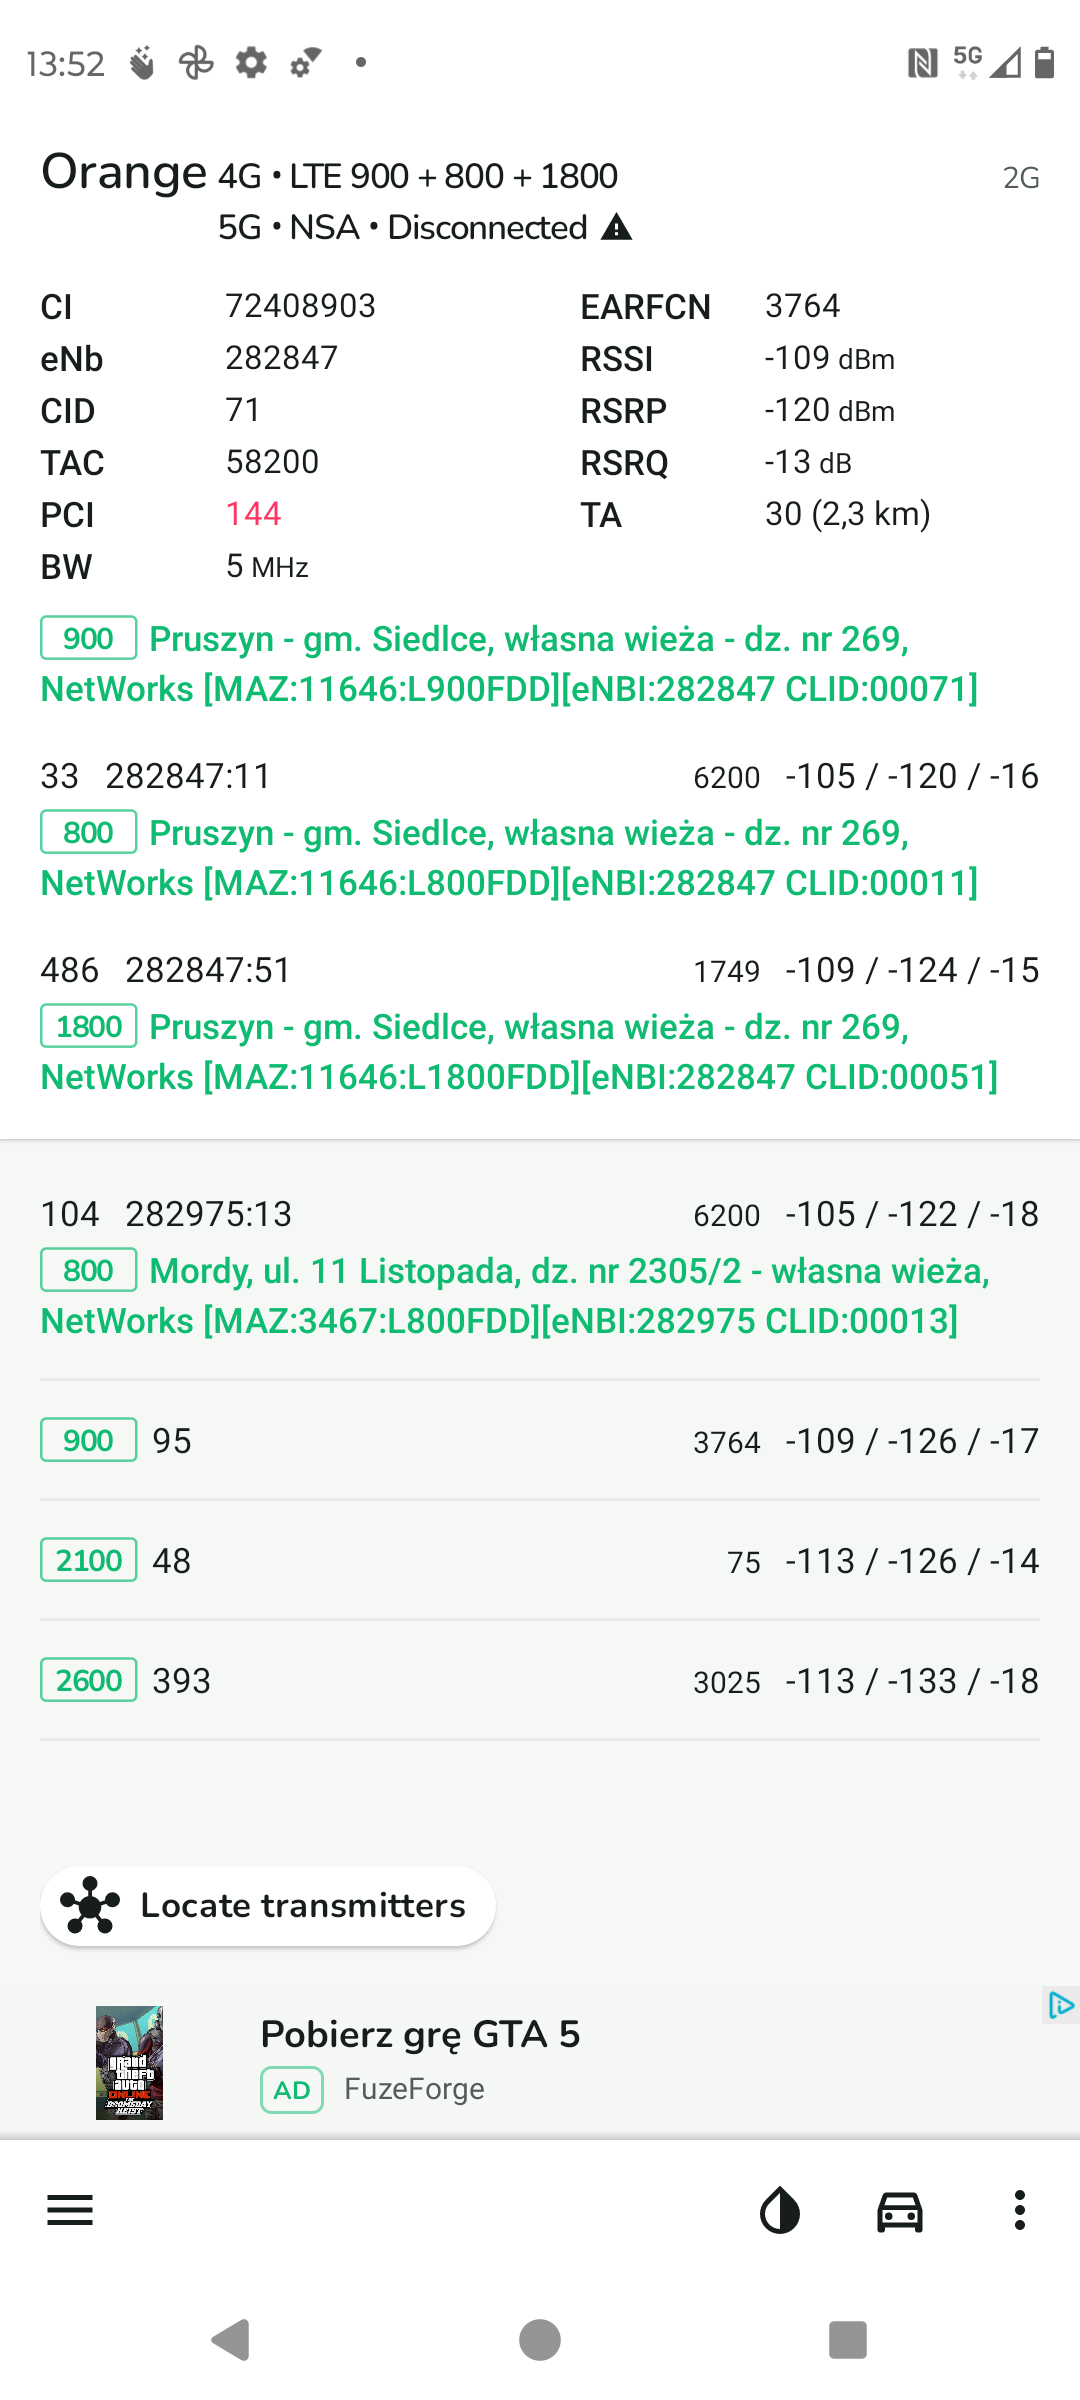Enable car driving mode icon
Viewport: 1080px width, 2400px height.
pos(900,2210)
